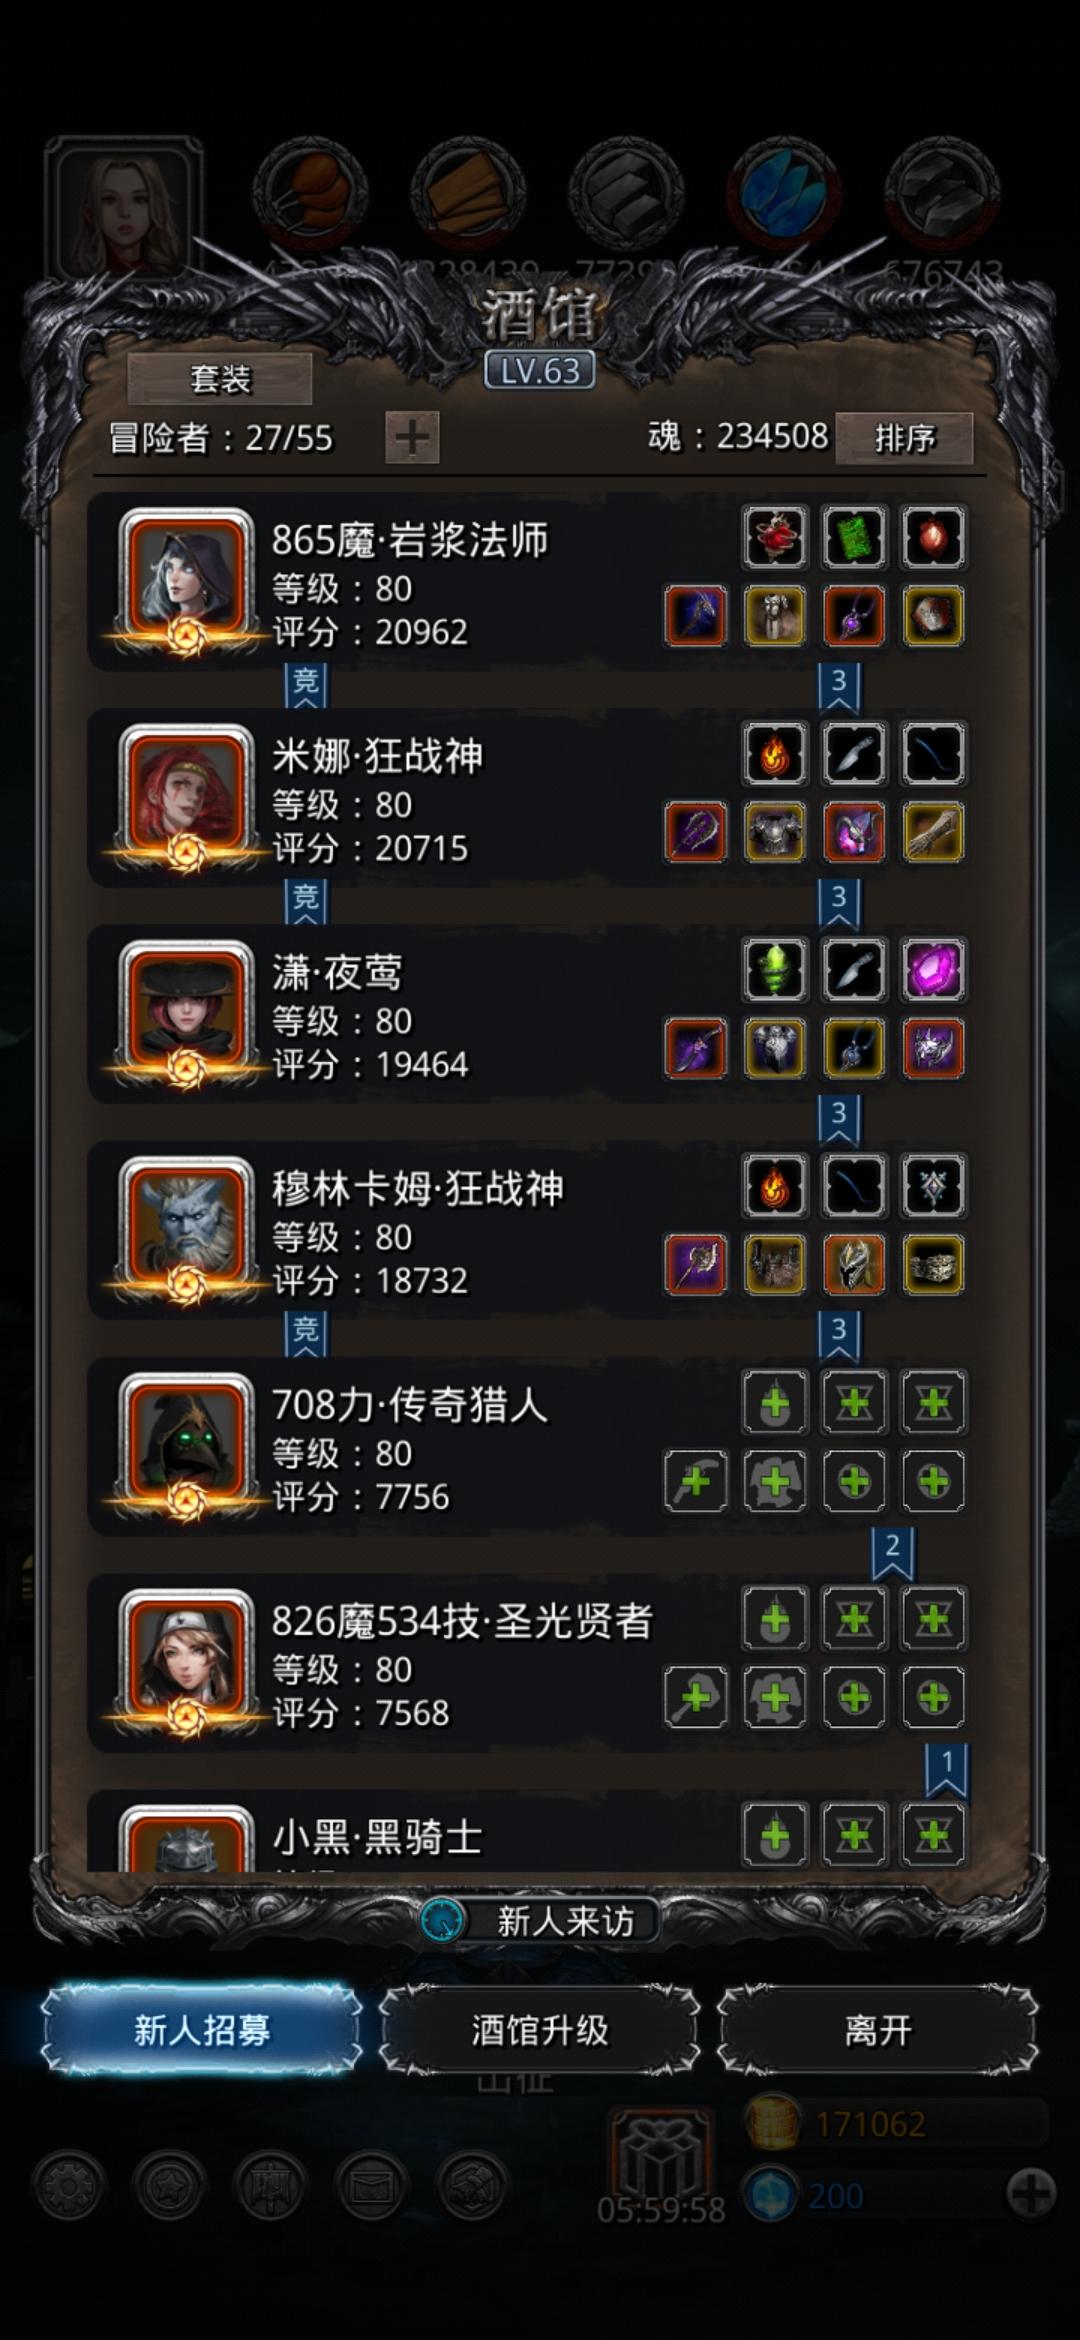
Task: Add weapon to 708力·传奇猎人's empty slot
Action: click(x=696, y=1480)
